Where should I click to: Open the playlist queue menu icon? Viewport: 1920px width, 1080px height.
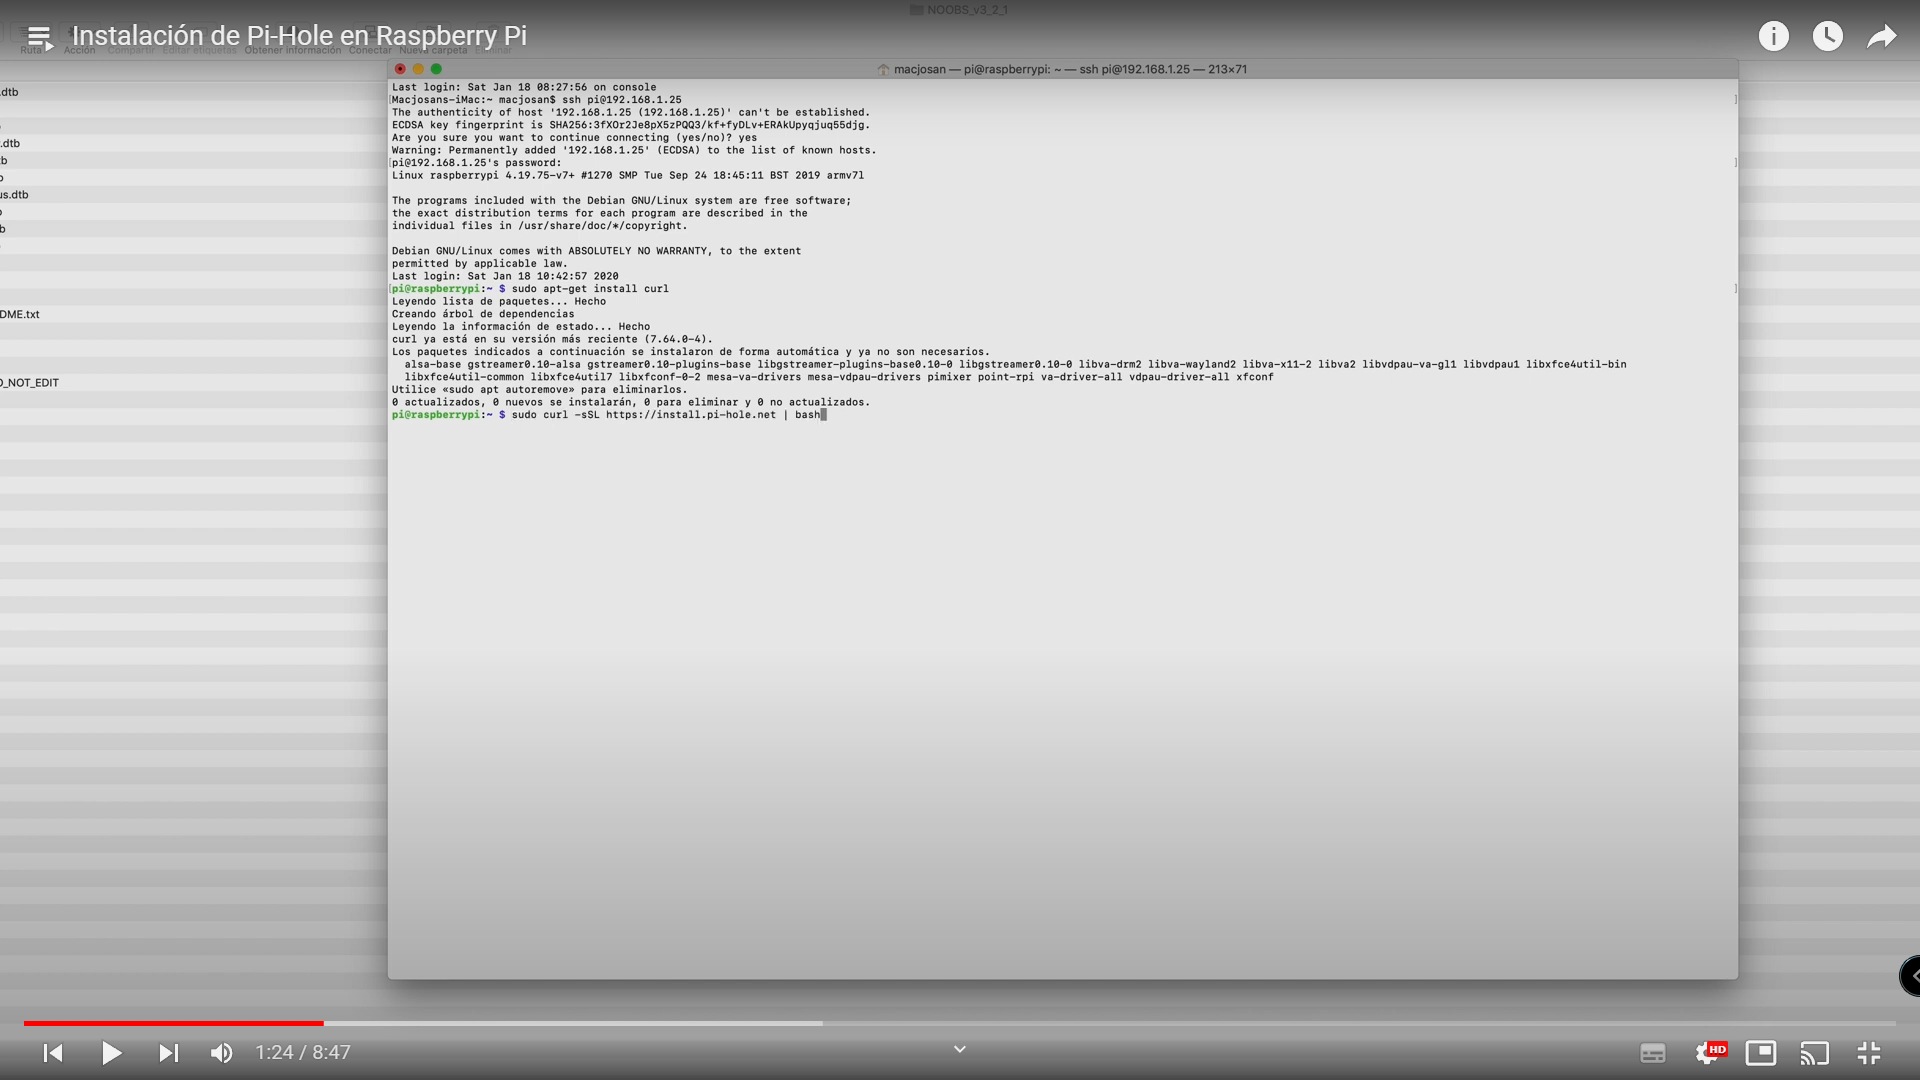click(x=39, y=38)
